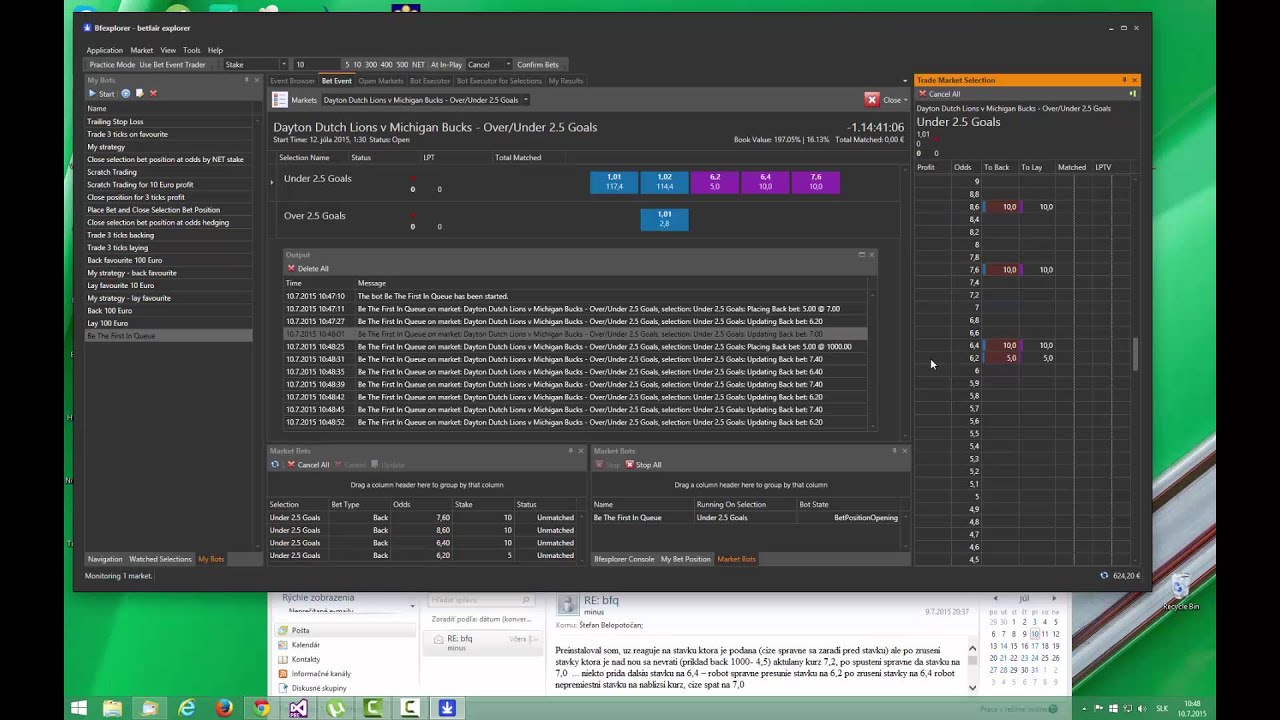The height and width of the screenshot is (720, 1280).
Task: Click the ladder scrollbar in Trade Market Selection
Action: tap(1134, 355)
